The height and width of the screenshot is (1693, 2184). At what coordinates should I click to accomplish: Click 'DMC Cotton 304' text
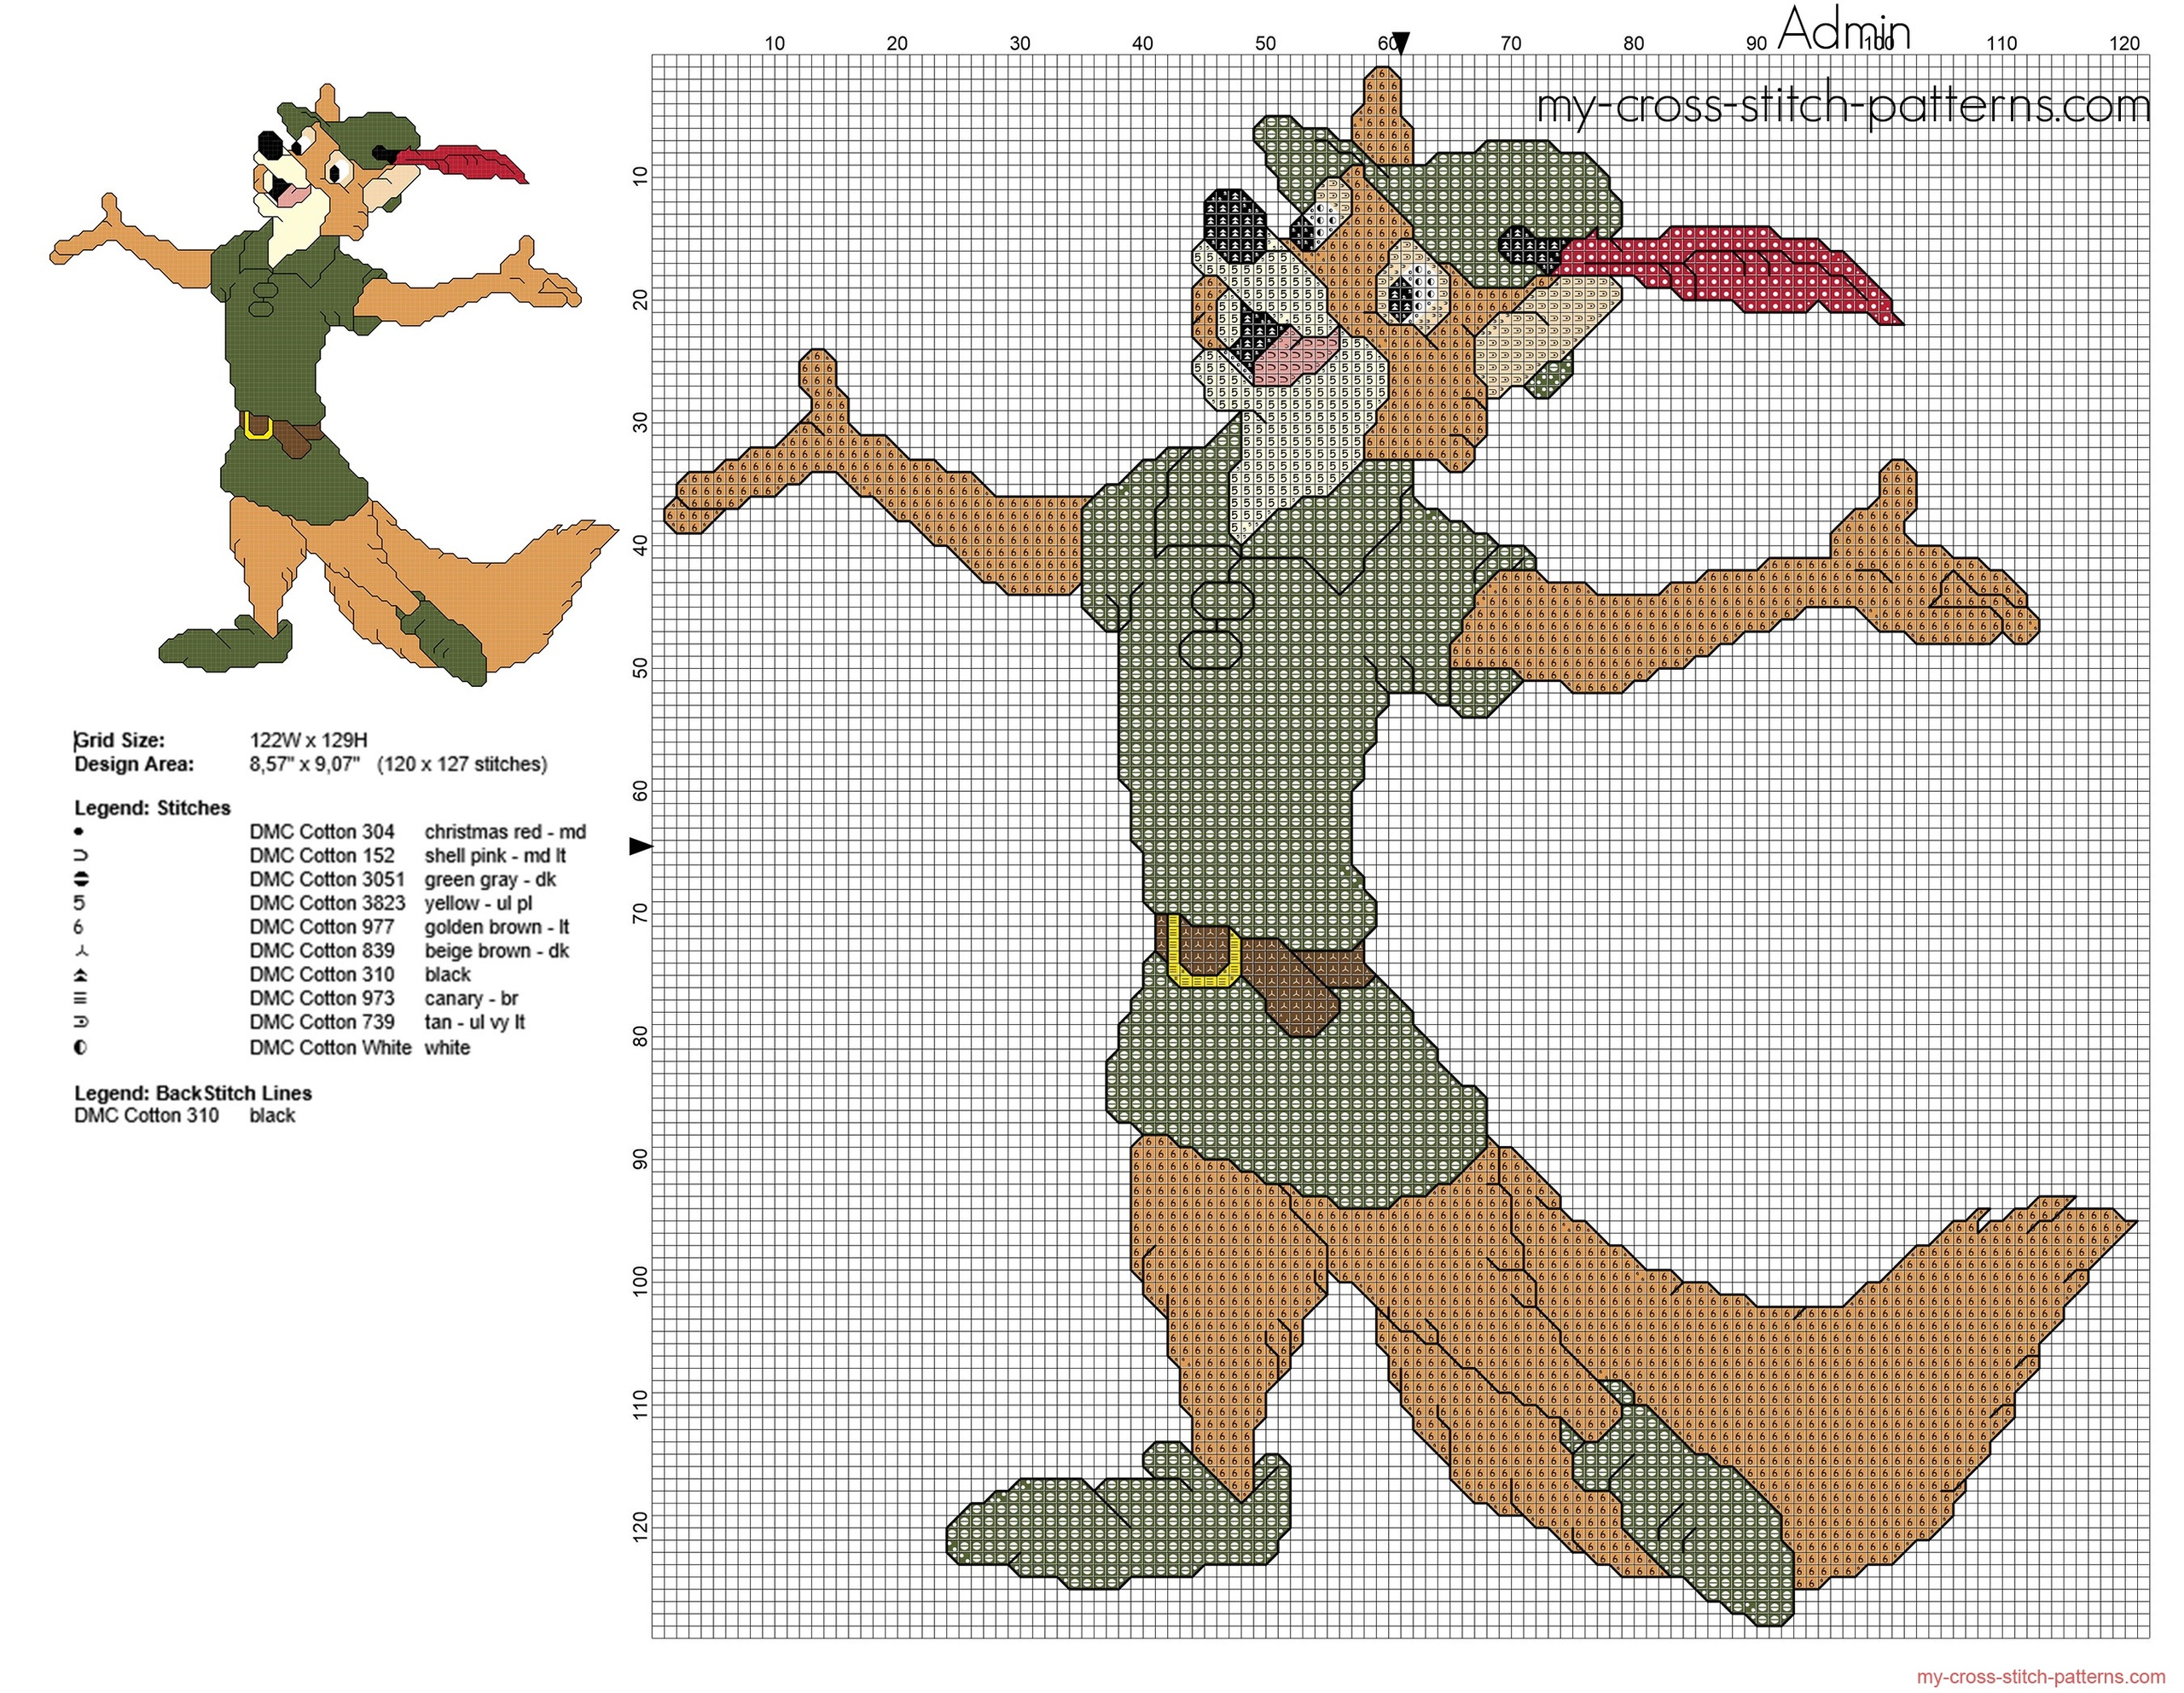[x=322, y=832]
